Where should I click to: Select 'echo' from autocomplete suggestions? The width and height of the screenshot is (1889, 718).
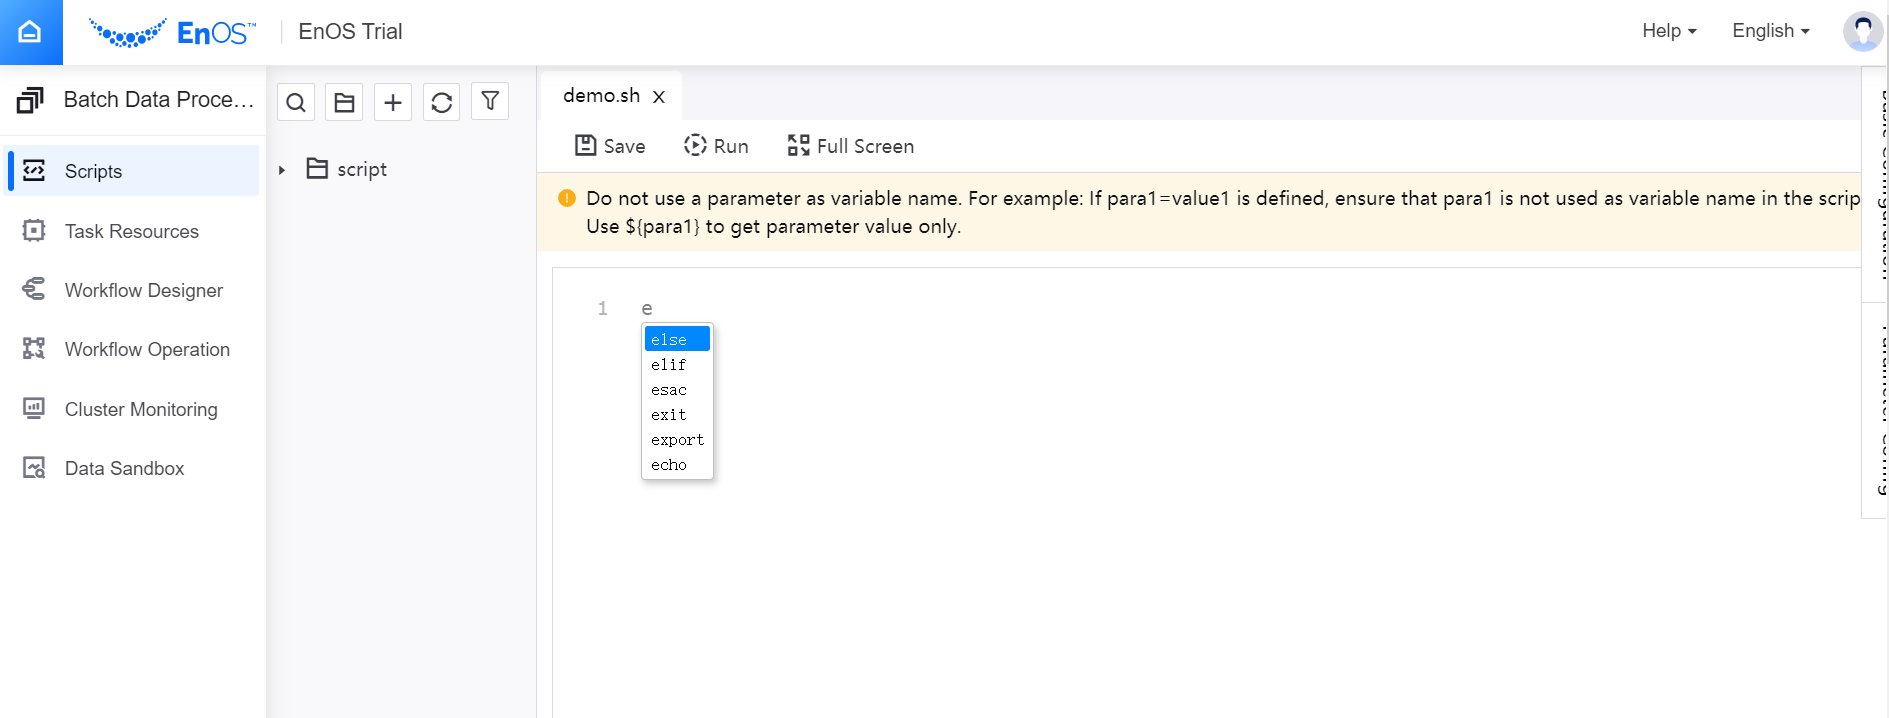click(x=669, y=465)
